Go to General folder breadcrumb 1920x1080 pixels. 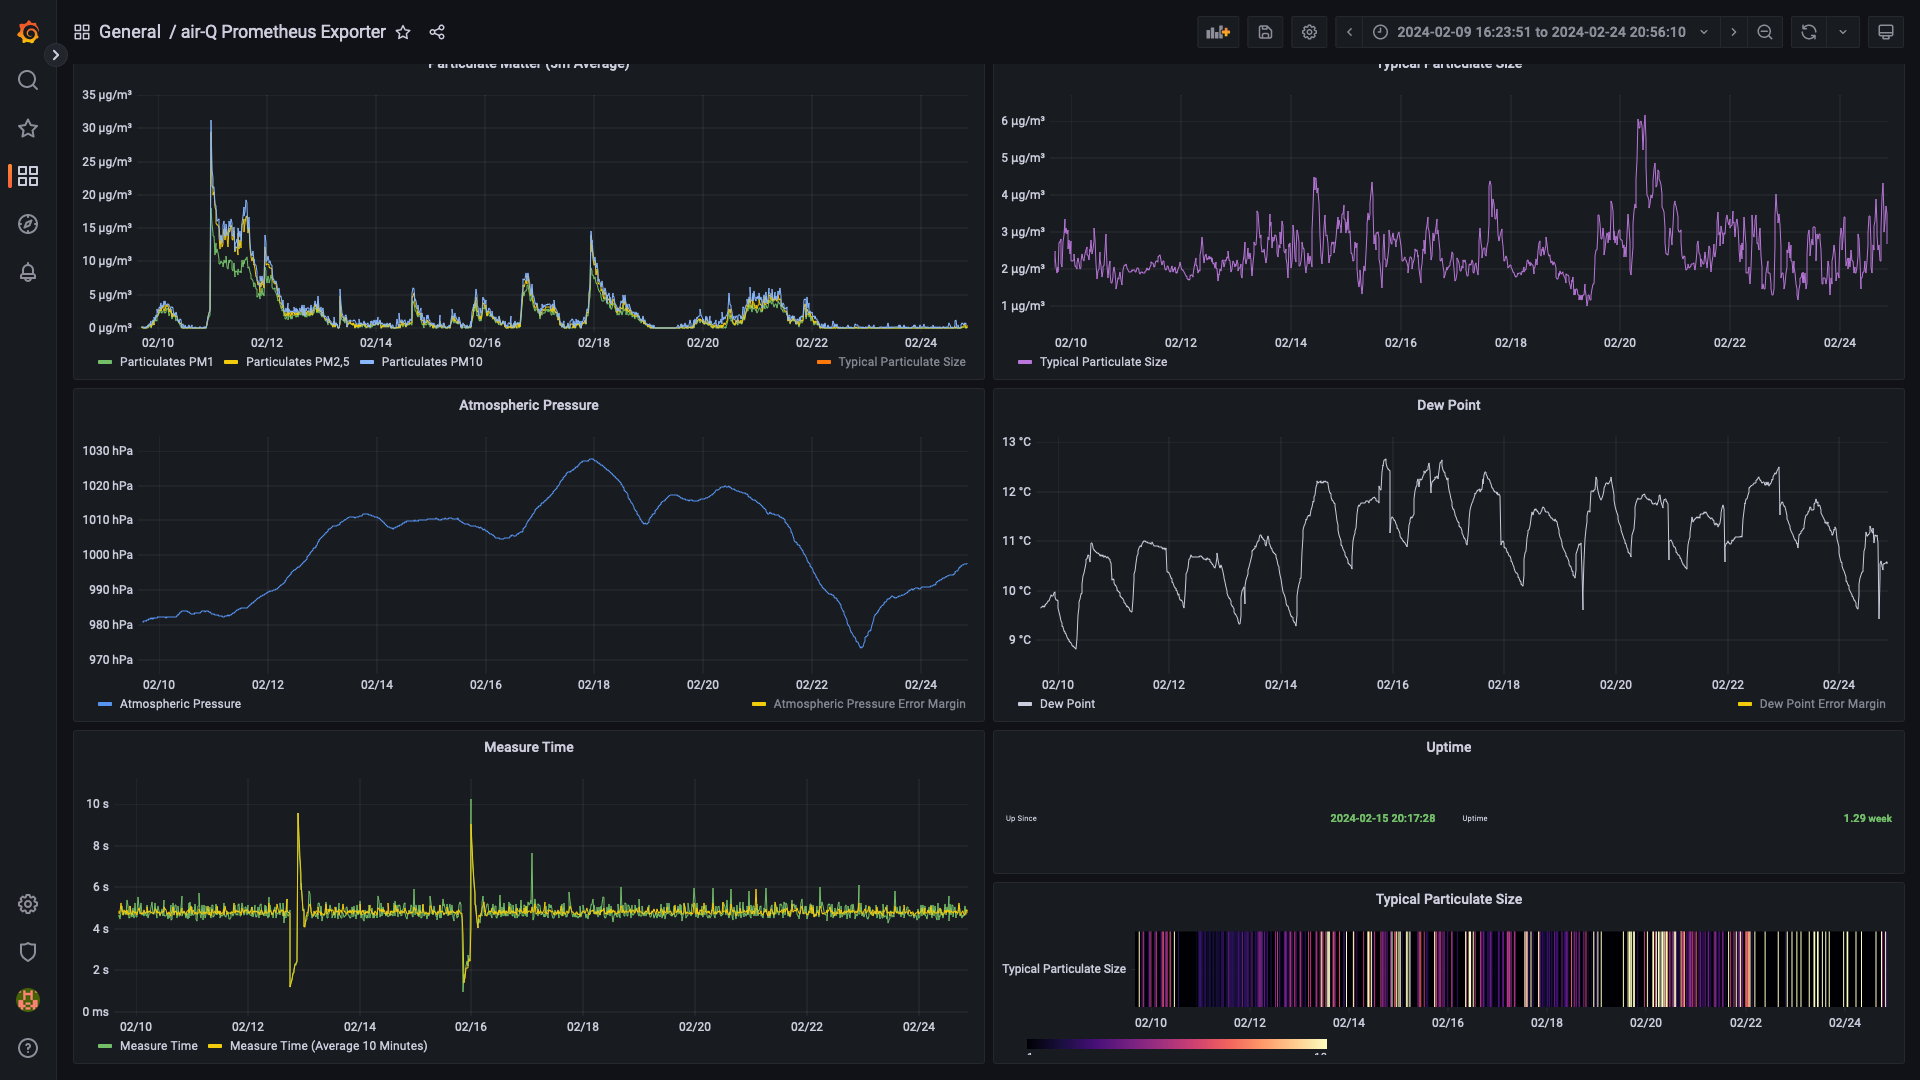point(129,32)
